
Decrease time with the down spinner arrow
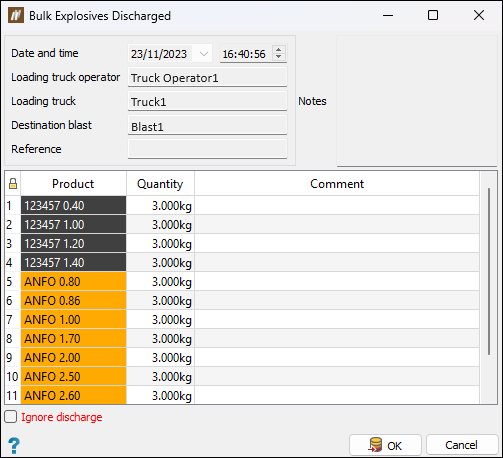(279, 57)
